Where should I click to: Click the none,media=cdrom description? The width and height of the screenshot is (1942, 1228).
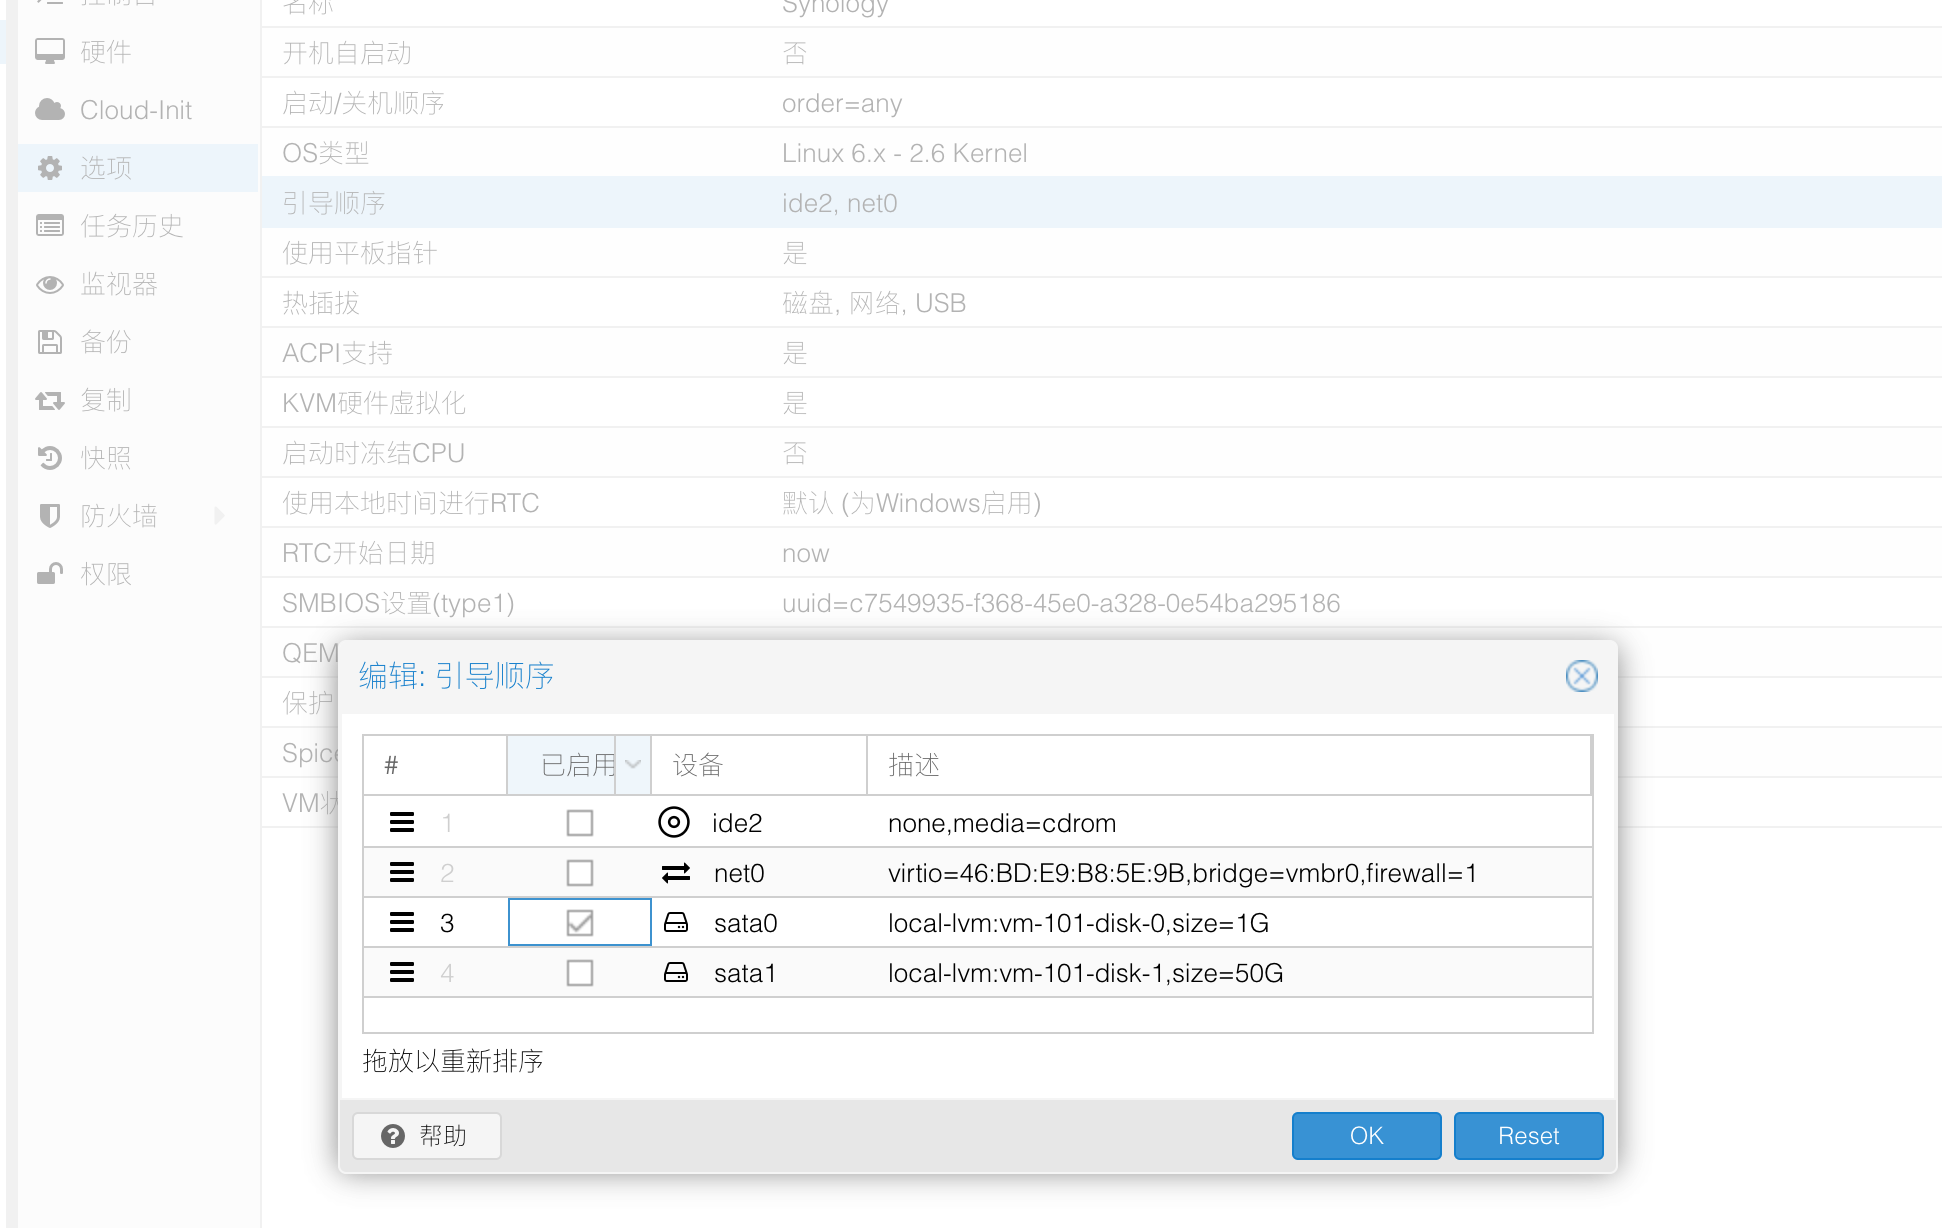pos(1002,823)
